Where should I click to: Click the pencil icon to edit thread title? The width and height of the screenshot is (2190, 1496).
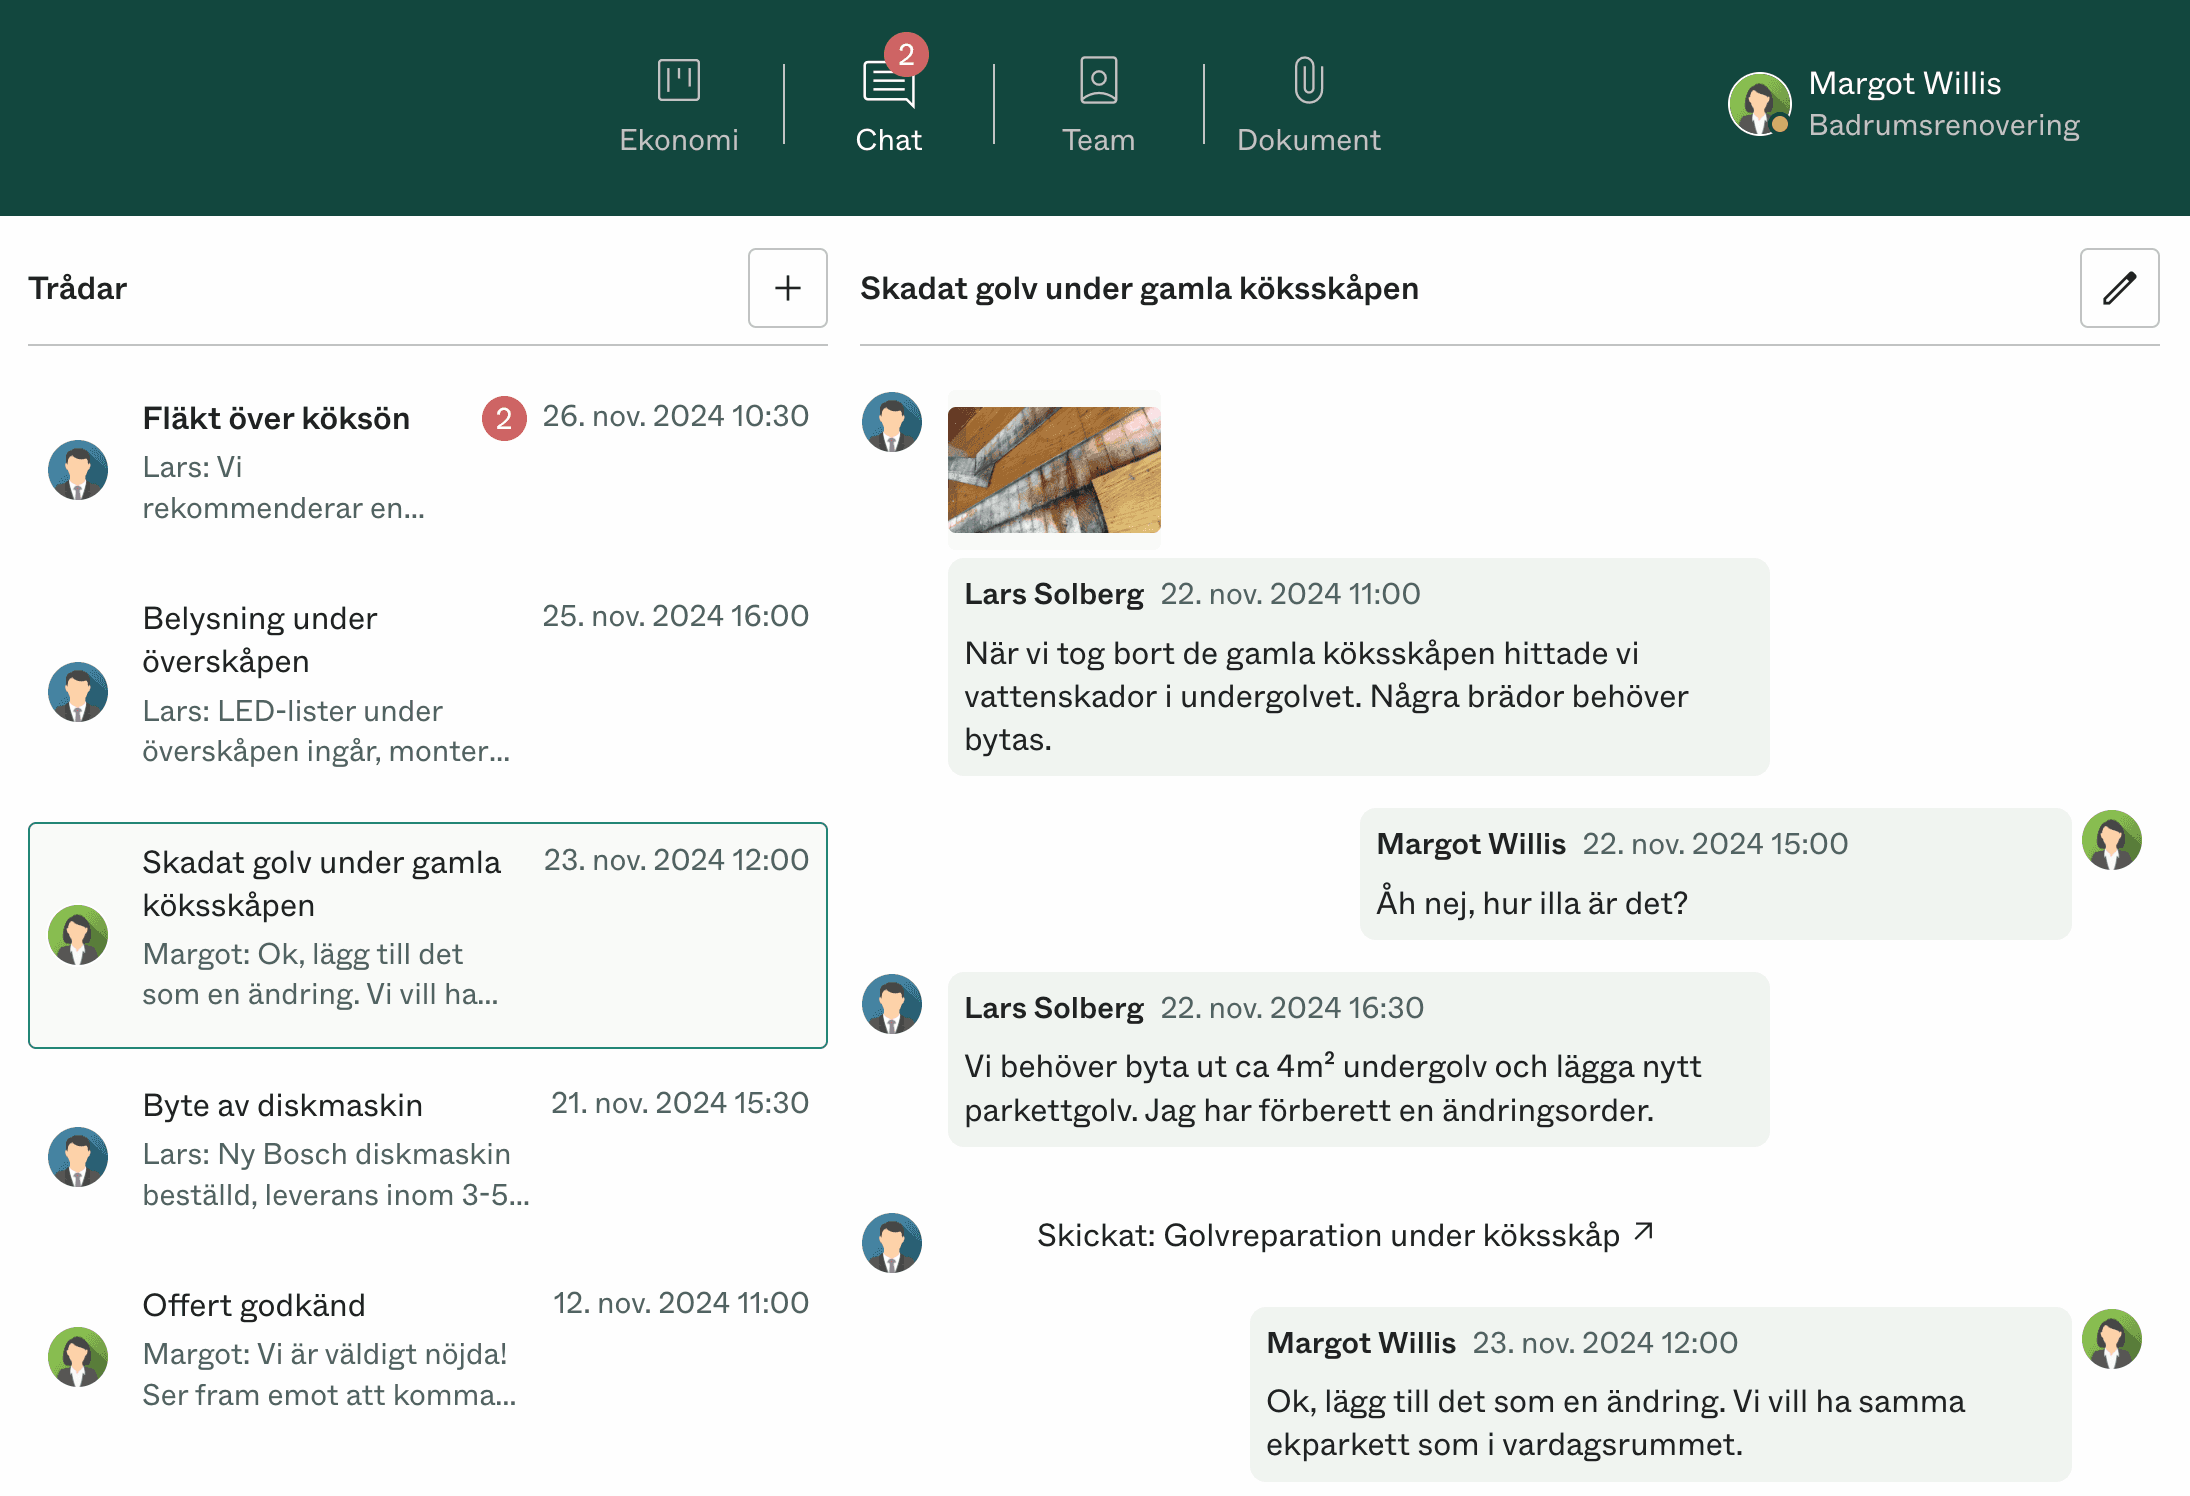tap(2119, 289)
